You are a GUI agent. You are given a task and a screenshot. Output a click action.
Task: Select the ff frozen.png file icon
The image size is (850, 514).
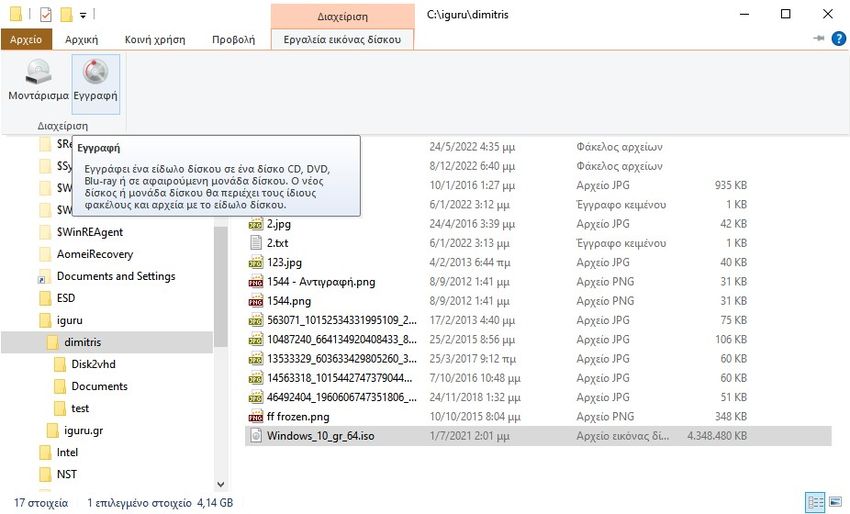point(256,416)
